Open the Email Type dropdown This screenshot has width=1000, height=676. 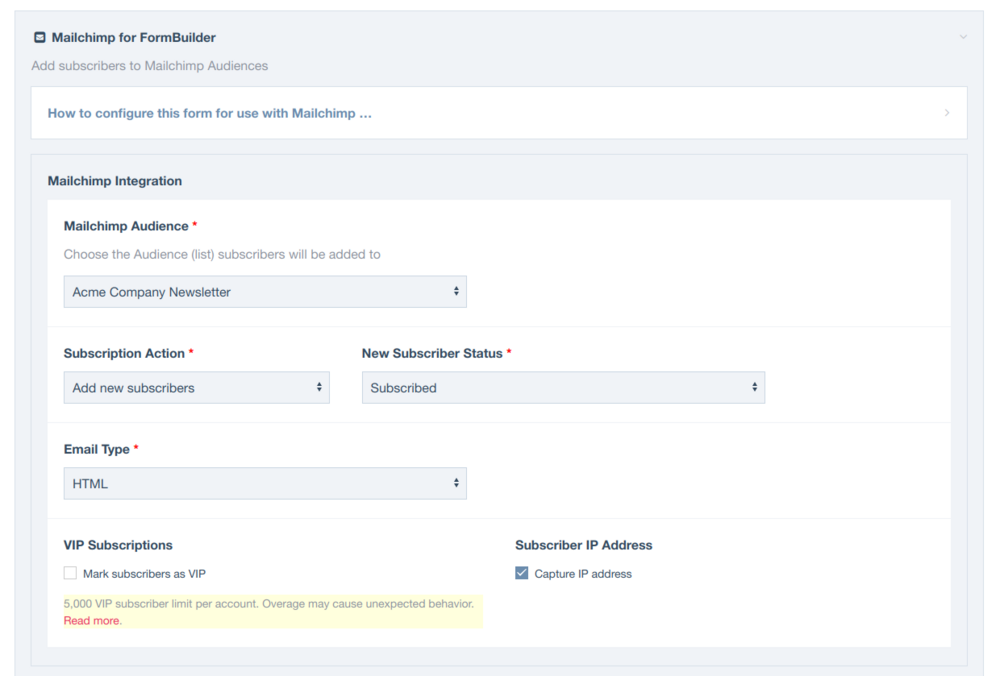pos(264,483)
